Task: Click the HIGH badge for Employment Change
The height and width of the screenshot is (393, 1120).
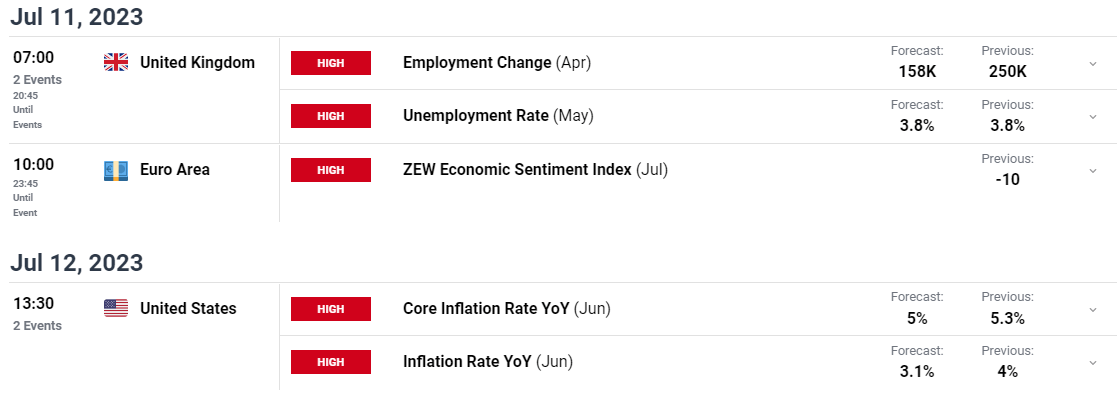Action: [x=331, y=63]
